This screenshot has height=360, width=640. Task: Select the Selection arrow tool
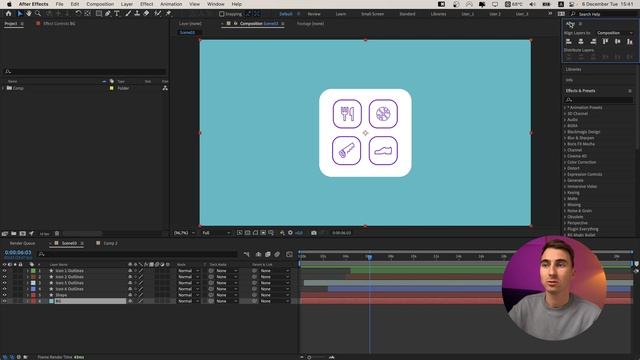pos(20,13)
